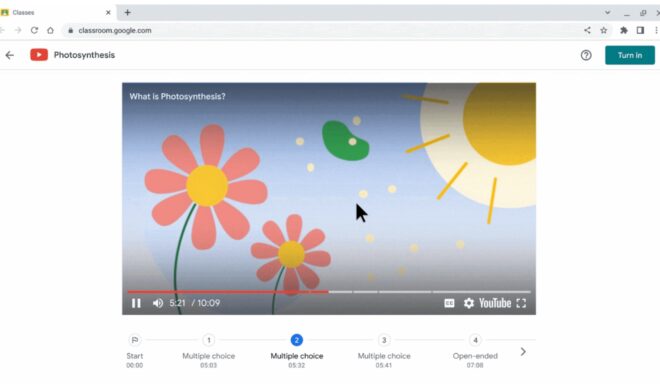
Task: Click the video title What is Photosynthesis?
Action: tap(177, 96)
